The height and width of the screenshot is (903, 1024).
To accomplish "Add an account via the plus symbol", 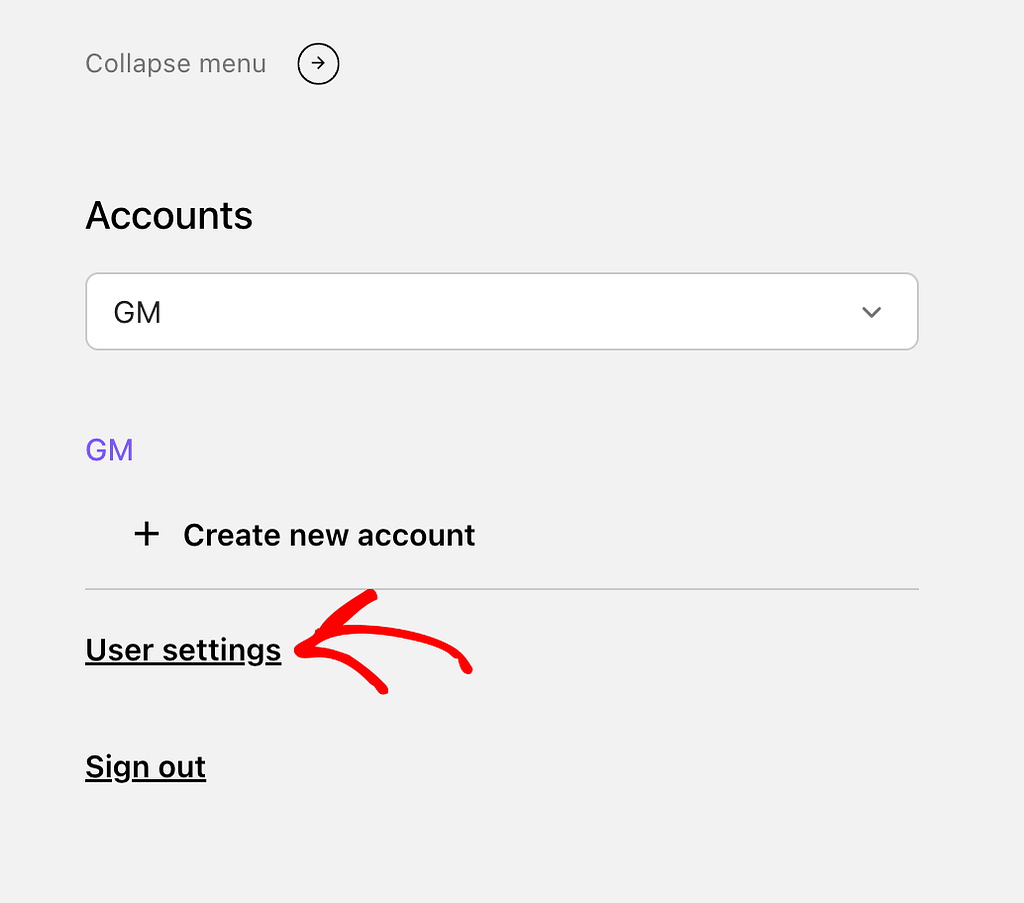I will [147, 535].
